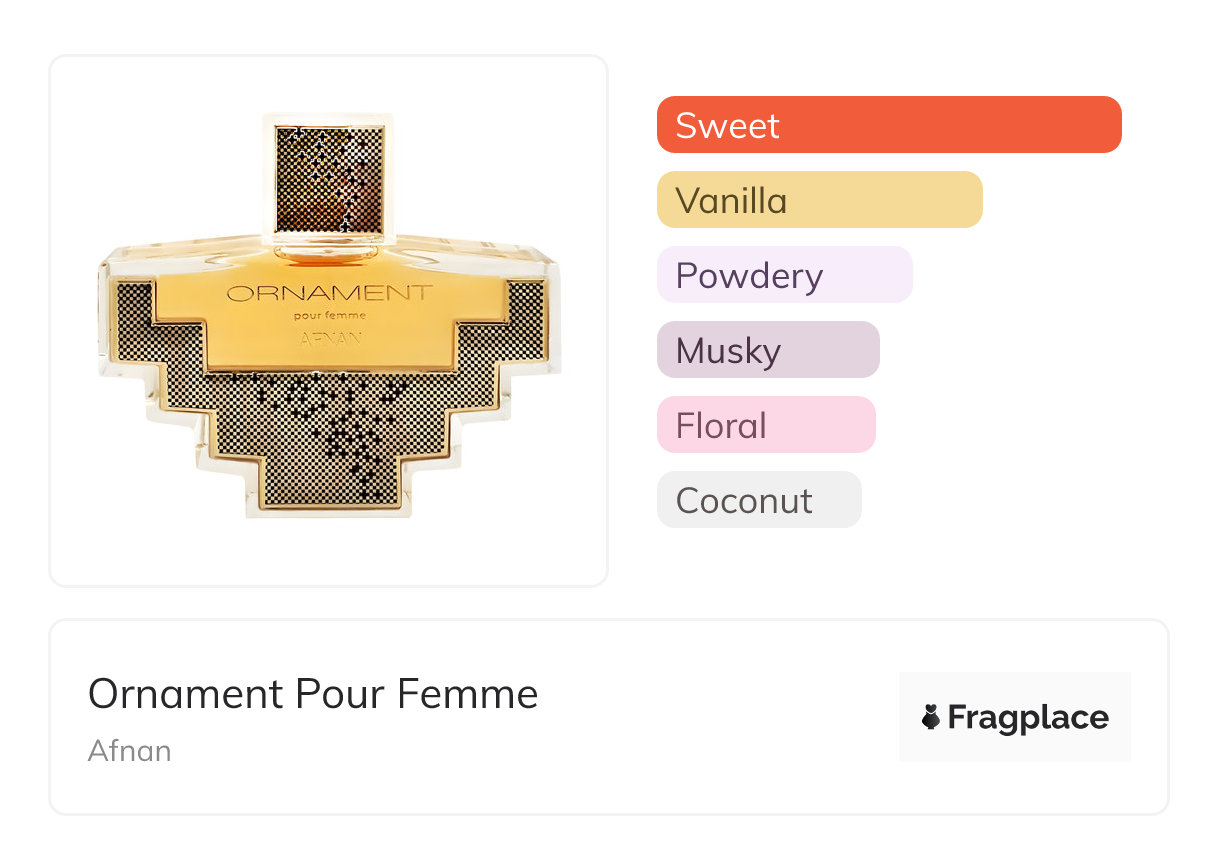Image resolution: width=1218 pixels, height=864 pixels.
Task: Select the Sweet accord bar
Action: (x=888, y=125)
